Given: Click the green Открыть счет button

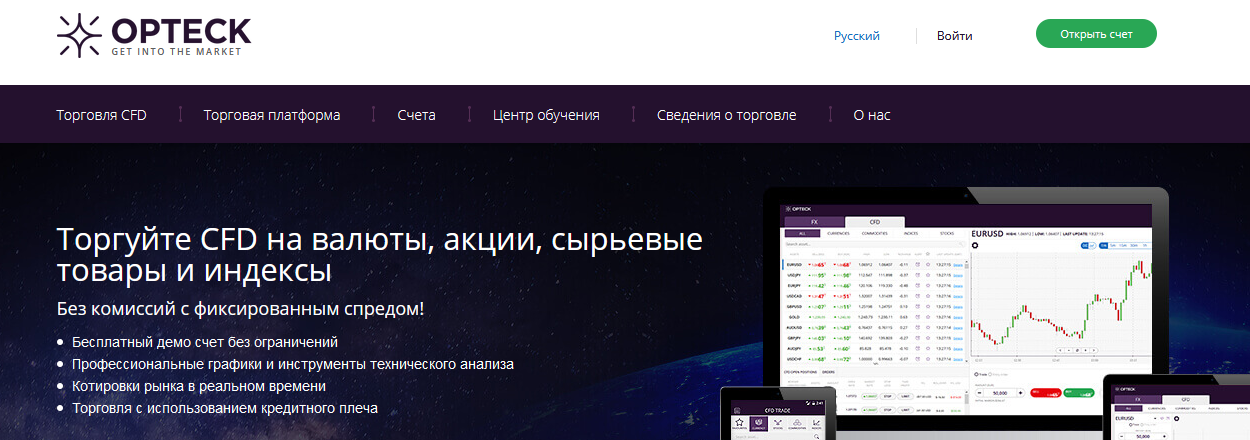Looking at the screenshot, I should point(1096,34).
